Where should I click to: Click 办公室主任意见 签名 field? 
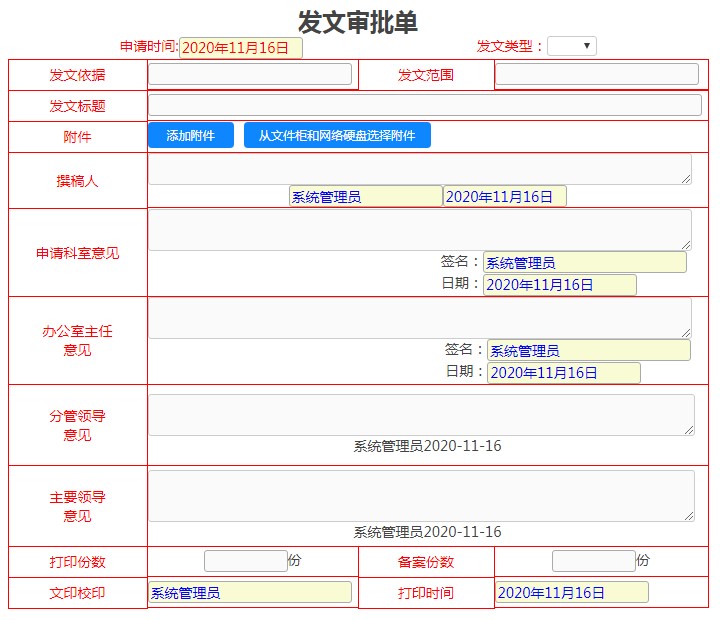589,350
